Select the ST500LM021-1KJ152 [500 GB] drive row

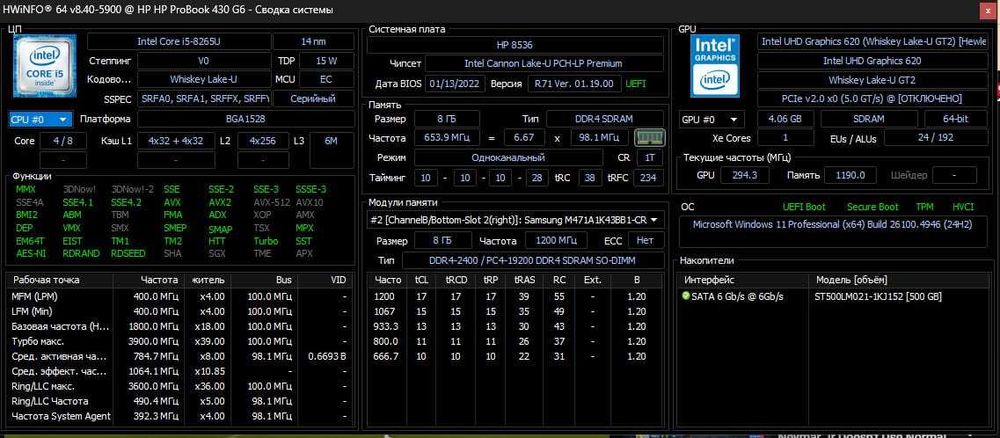pyautogui.click(x=833, y=296)
